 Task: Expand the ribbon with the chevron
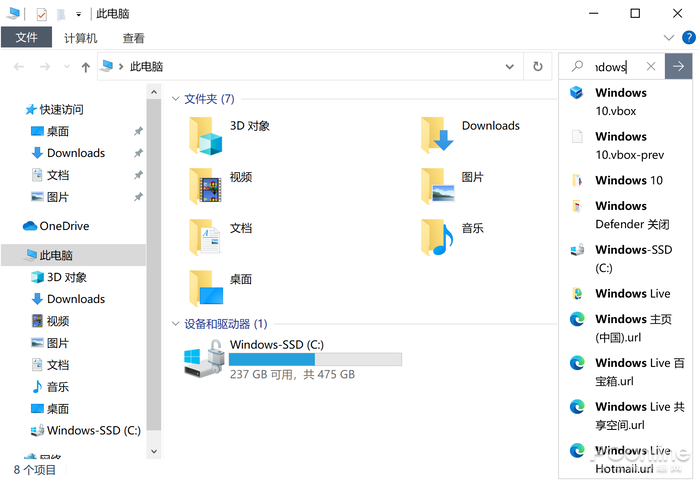[669, 38]
